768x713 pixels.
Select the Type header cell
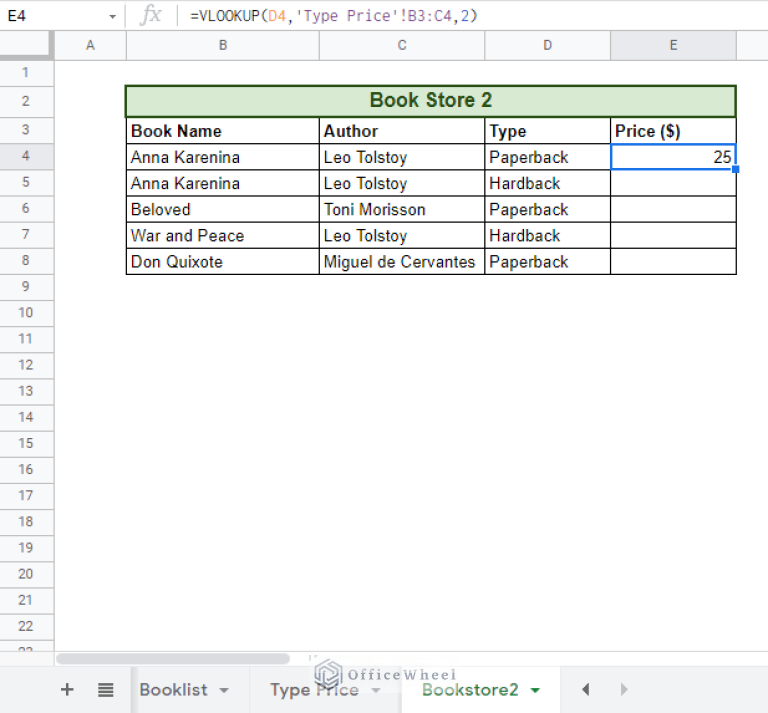pos(548,131)
